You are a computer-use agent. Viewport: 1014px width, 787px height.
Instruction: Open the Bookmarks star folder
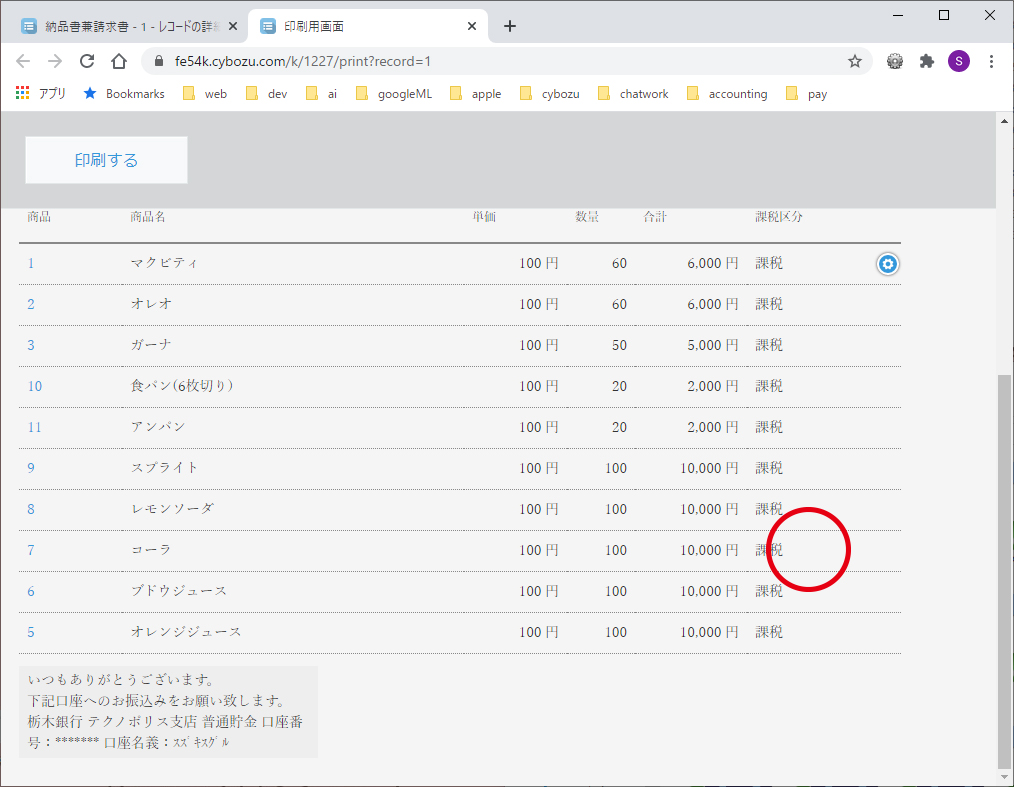click(124, 94)
